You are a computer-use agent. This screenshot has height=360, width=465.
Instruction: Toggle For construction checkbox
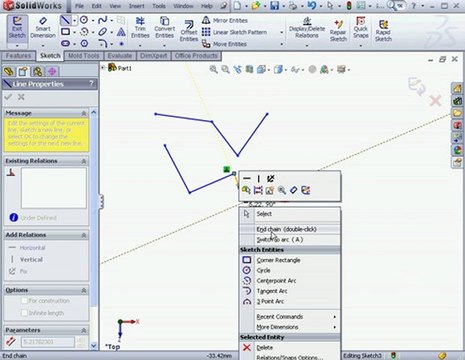tap(24, 301)
